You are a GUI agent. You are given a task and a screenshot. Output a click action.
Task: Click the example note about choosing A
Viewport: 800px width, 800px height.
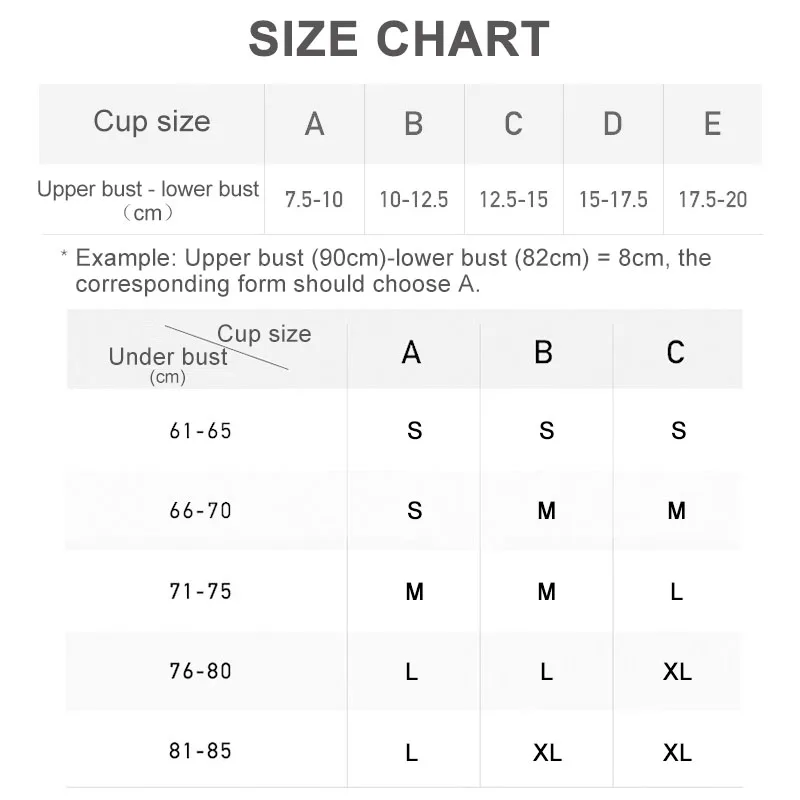pos(392,271)
